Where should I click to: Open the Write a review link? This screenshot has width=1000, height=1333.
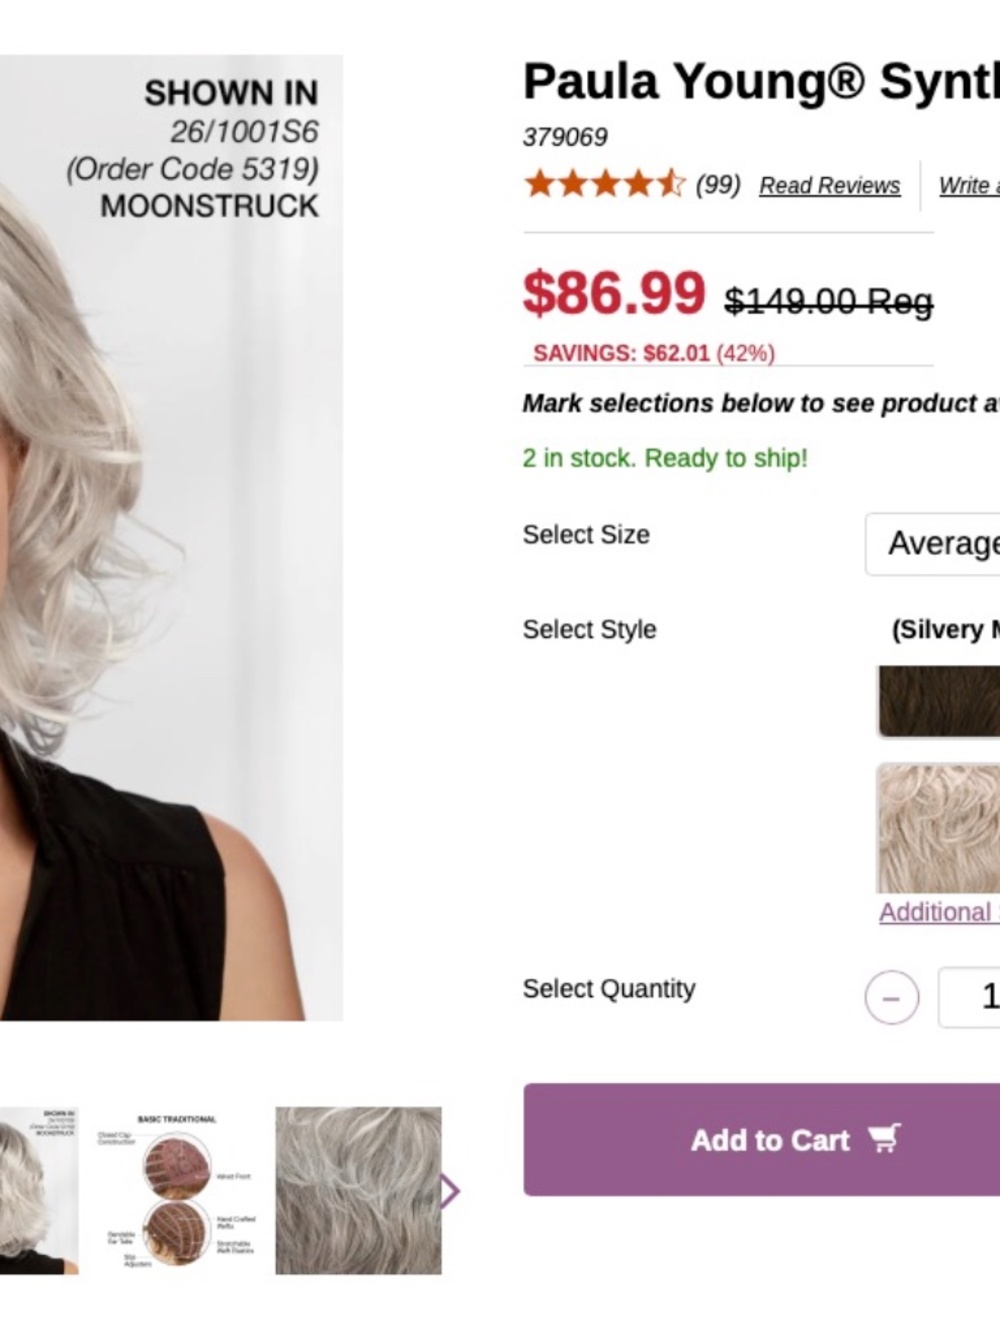(x=969, y=186)
